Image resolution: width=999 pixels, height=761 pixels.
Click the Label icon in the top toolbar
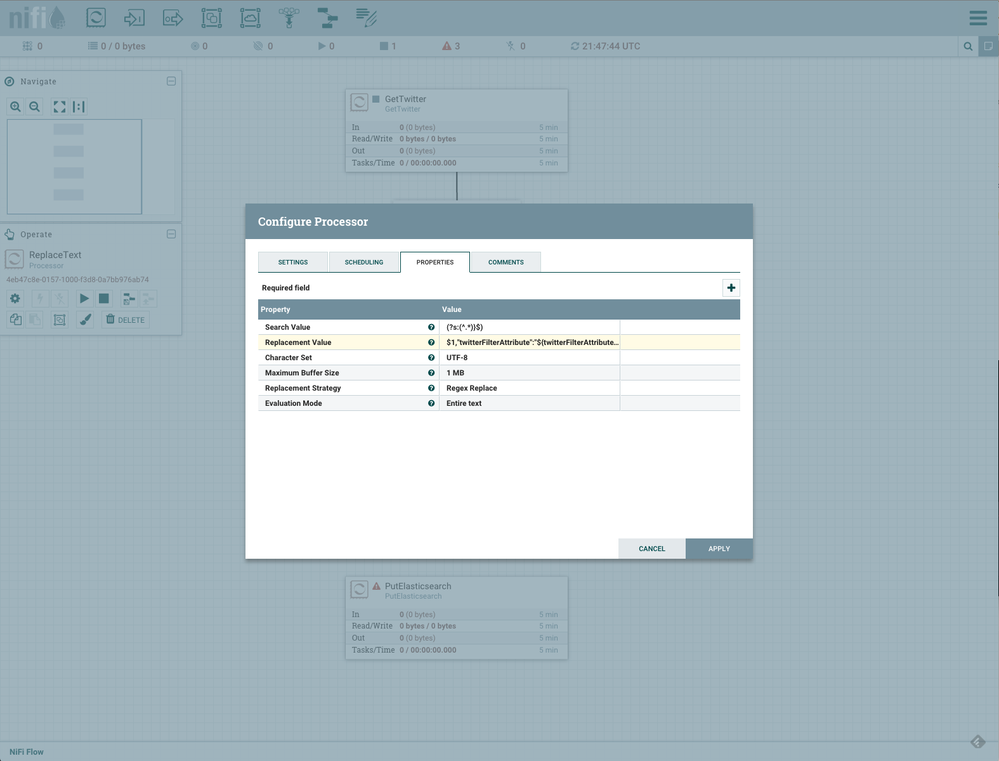point(366,17)
